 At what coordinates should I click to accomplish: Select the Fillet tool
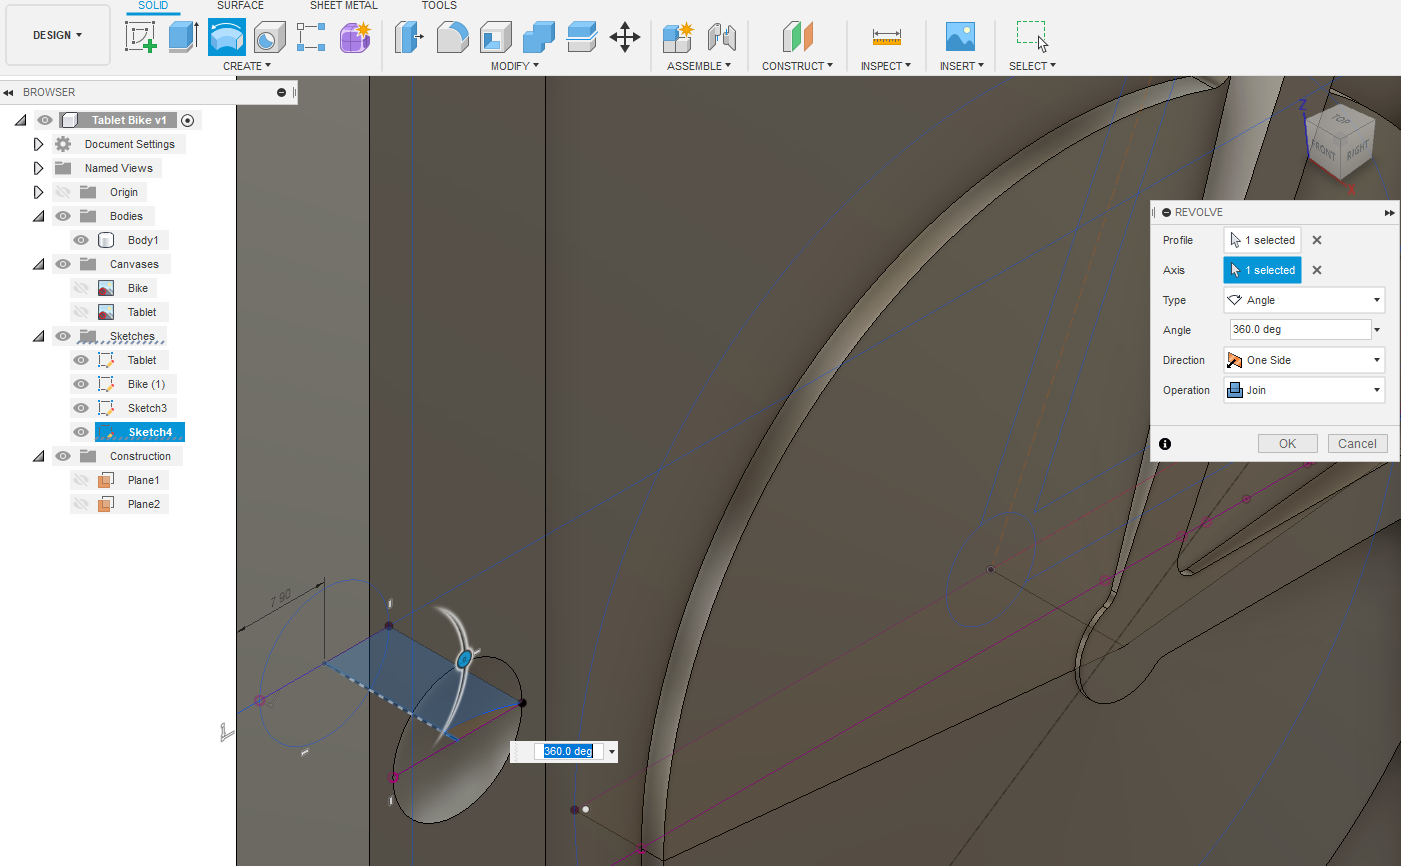(x=452, y=37)
